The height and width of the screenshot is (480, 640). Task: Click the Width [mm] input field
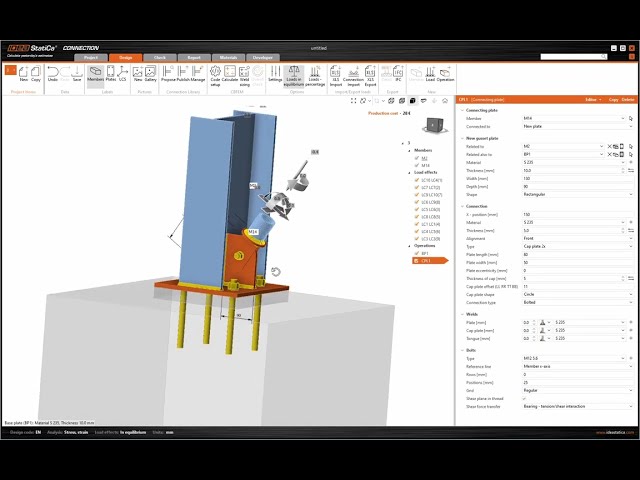coord(578,178)
